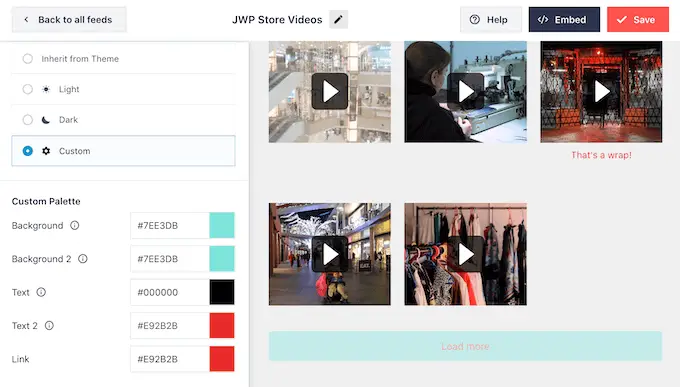Image resolution: width=680 pixels, height=387 pixels.
Task: Click the pencil icon to rename the feed
Action: tap(338, 20)
